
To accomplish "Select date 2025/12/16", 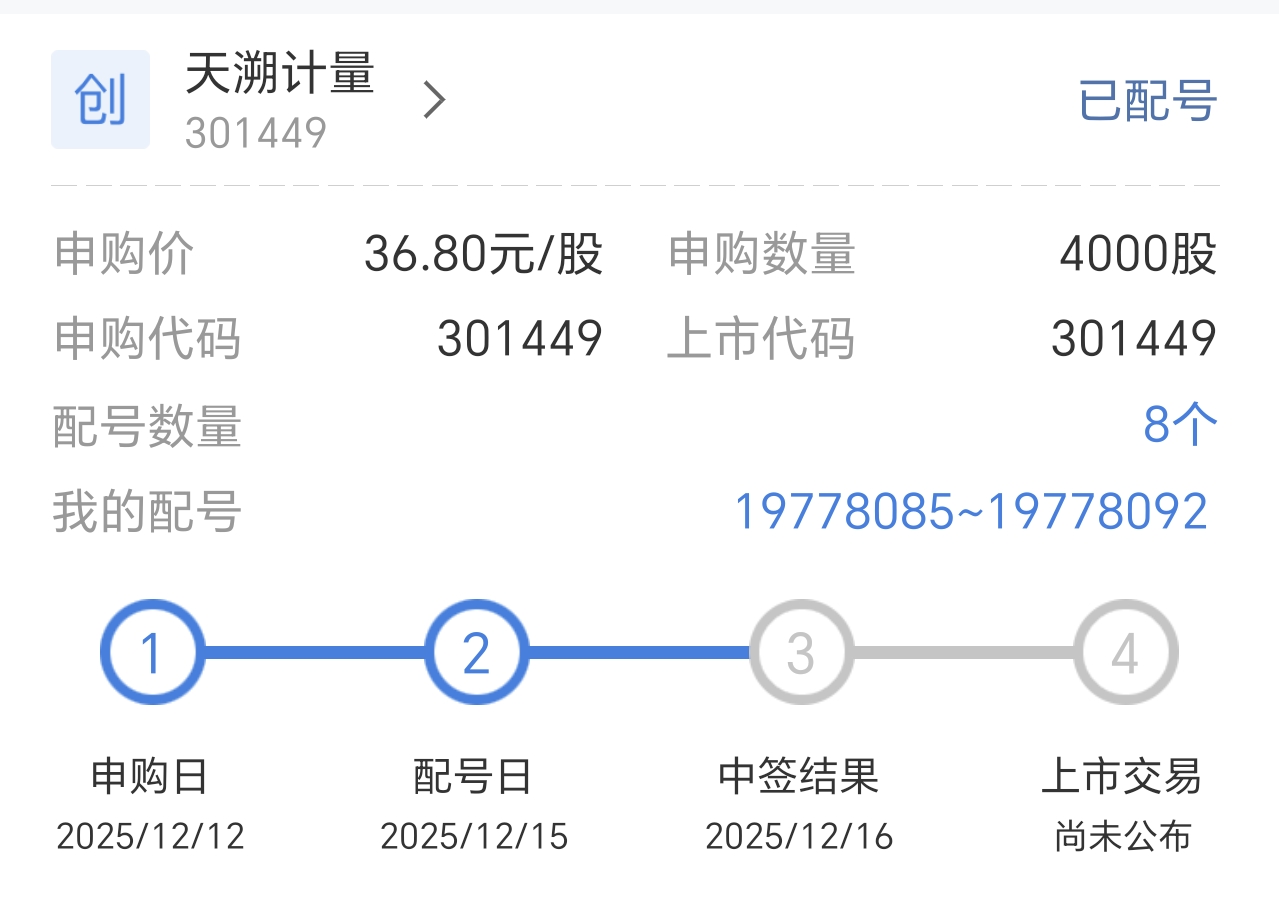I will coord(799,836).
